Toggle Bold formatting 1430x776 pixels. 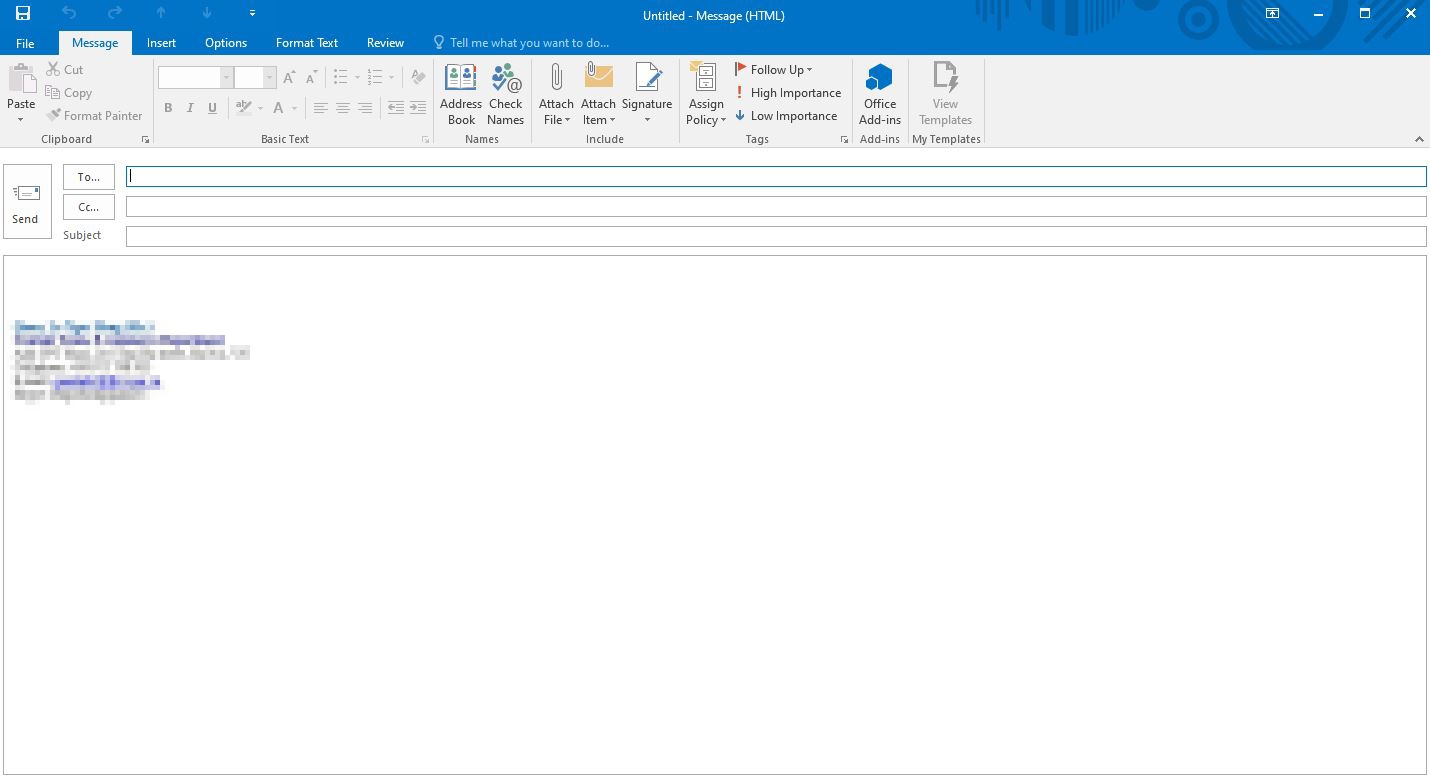click(168, 108)
